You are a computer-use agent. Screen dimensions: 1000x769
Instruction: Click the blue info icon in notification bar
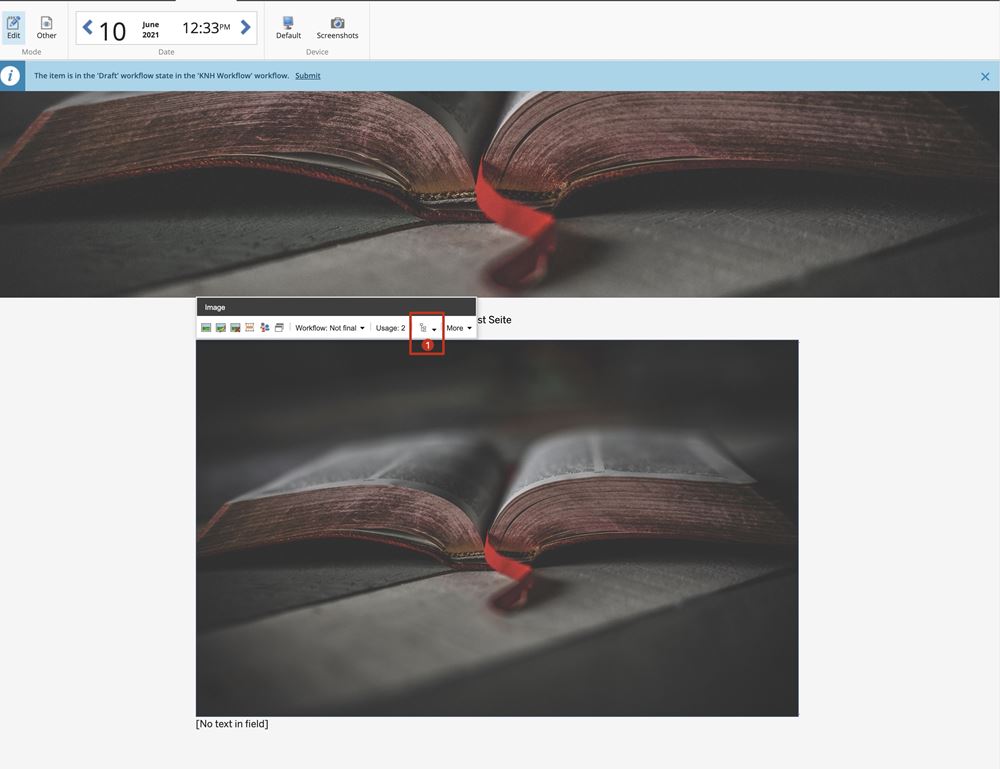click(x=11, y=76)
